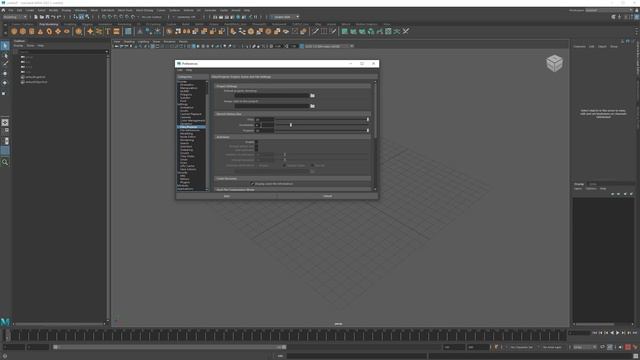Create a polygon cylinder from the shelf
This screenshot has width=640, height=360.
click(x=31, y=31)
